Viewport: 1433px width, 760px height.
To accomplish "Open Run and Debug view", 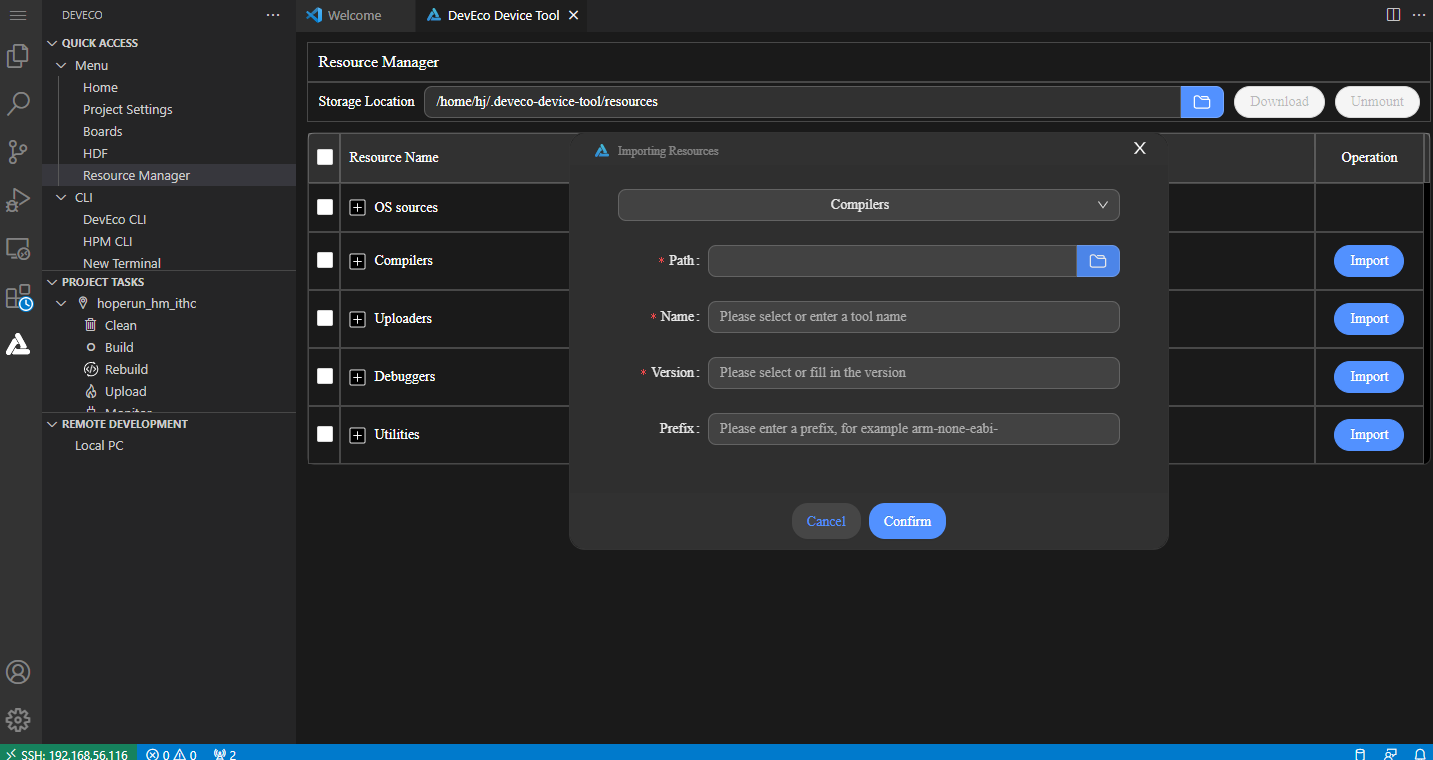I will click(x=18, y=200).
